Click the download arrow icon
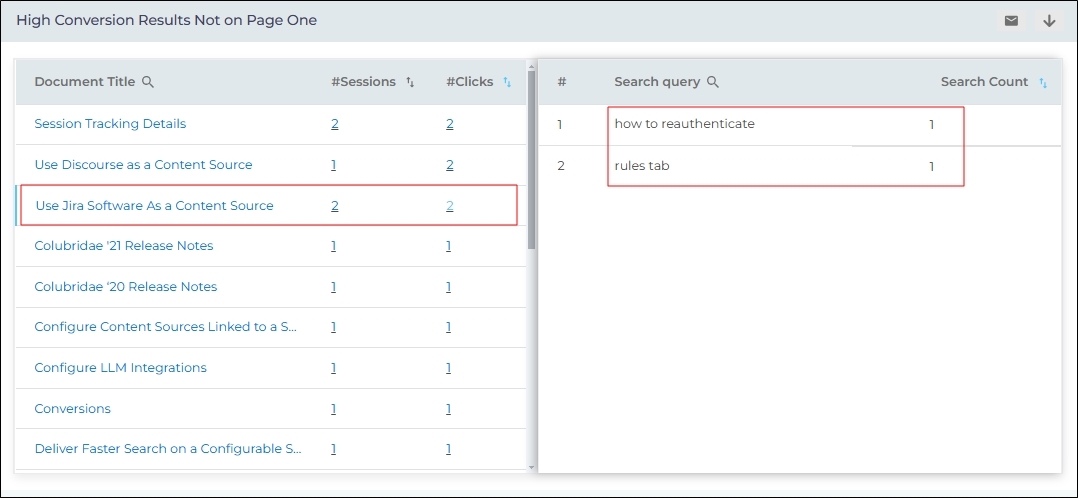This screenshot has width=1078, height=498. 1049,21
